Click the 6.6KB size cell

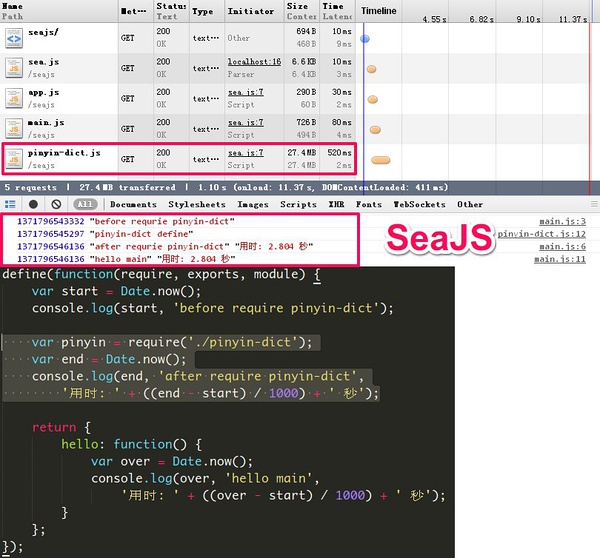click(304, 62)
